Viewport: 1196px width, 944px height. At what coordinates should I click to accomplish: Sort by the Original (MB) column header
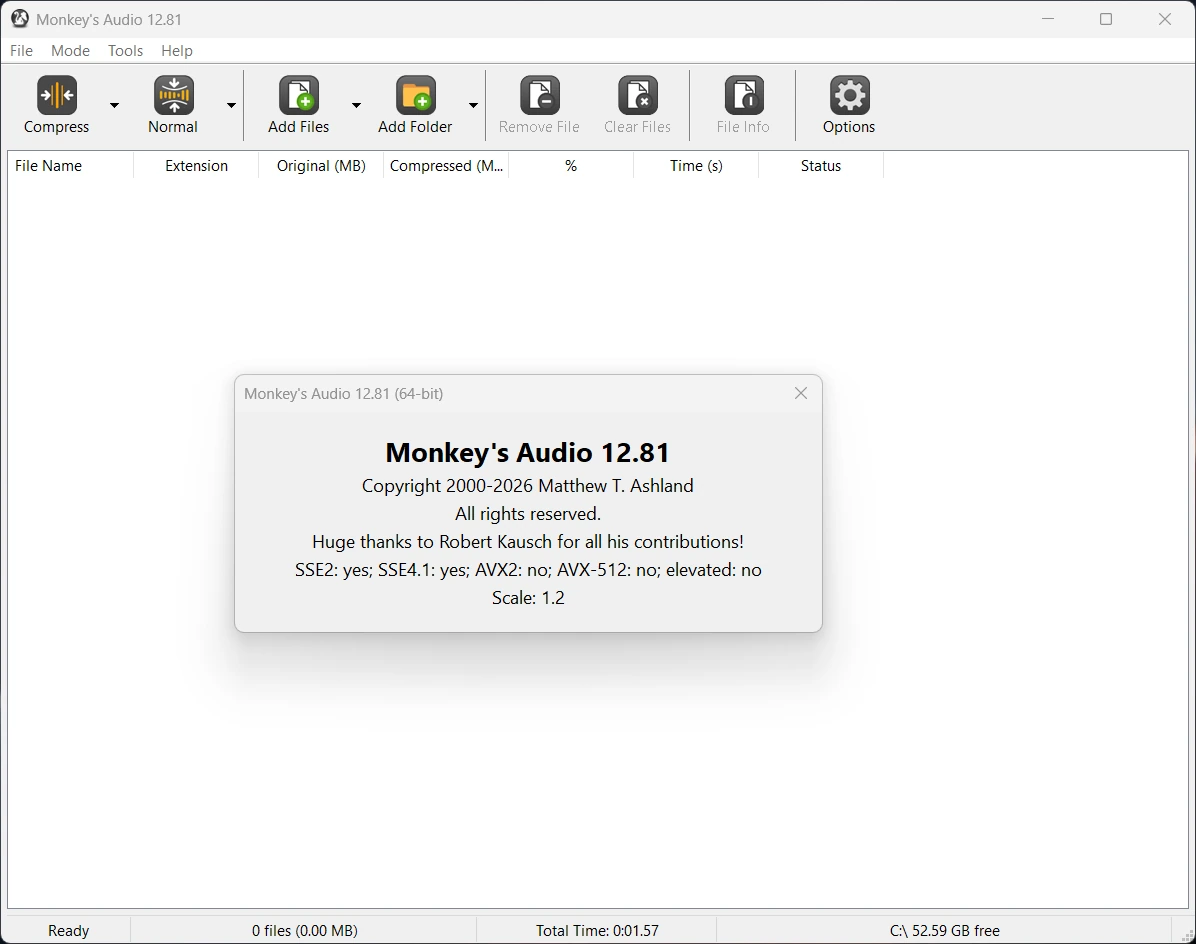pyautogui.click(x=321, y=165)
